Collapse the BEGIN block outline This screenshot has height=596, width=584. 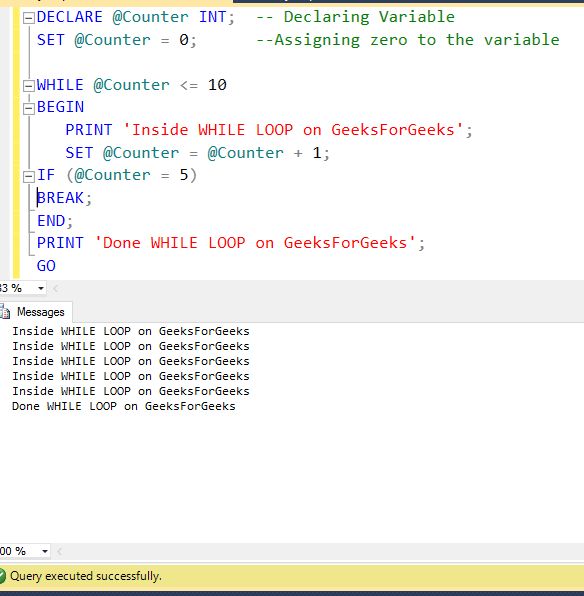click(29, 109)
